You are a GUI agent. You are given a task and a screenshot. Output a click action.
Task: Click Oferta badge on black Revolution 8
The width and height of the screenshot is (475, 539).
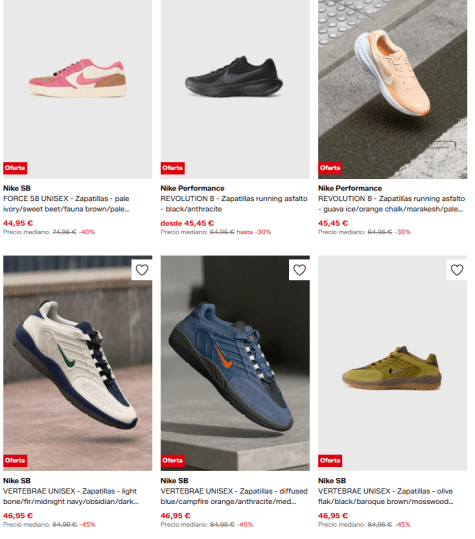coord(173,168)
